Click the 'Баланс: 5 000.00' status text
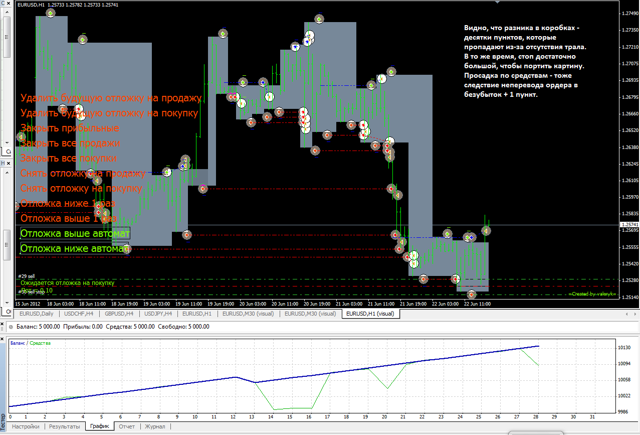This screenshot has width=640, height=435. pyautogui.click(x=38, y=327)
